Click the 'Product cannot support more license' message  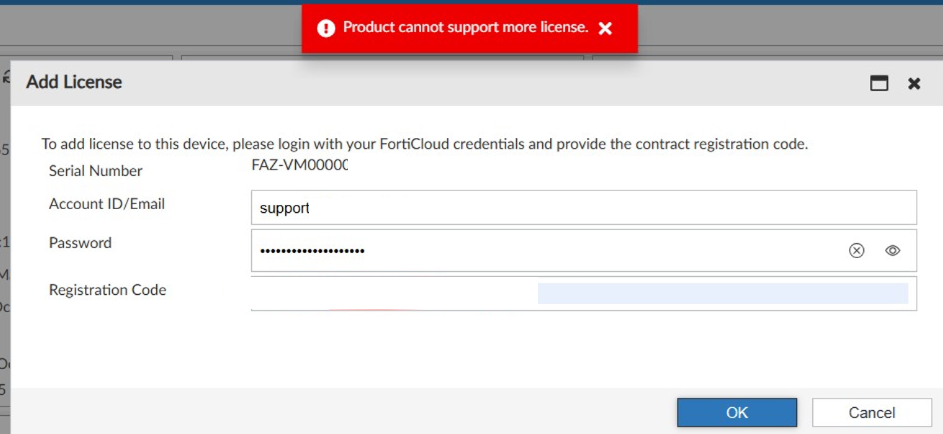coord(465,27)
